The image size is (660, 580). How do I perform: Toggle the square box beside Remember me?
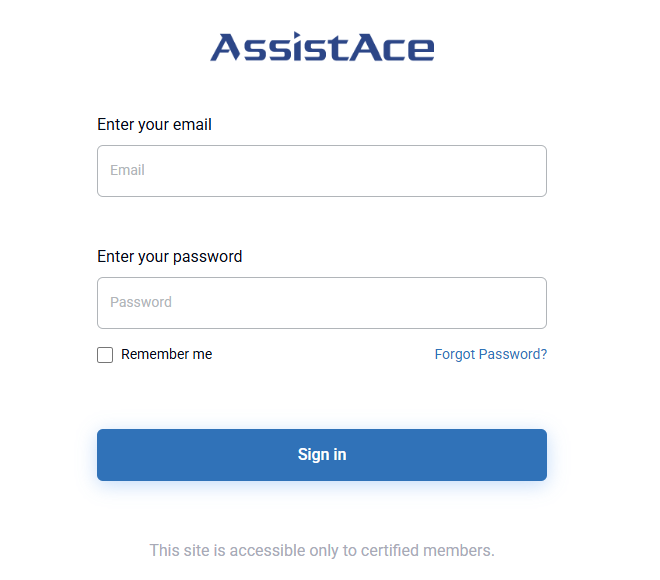105,355
